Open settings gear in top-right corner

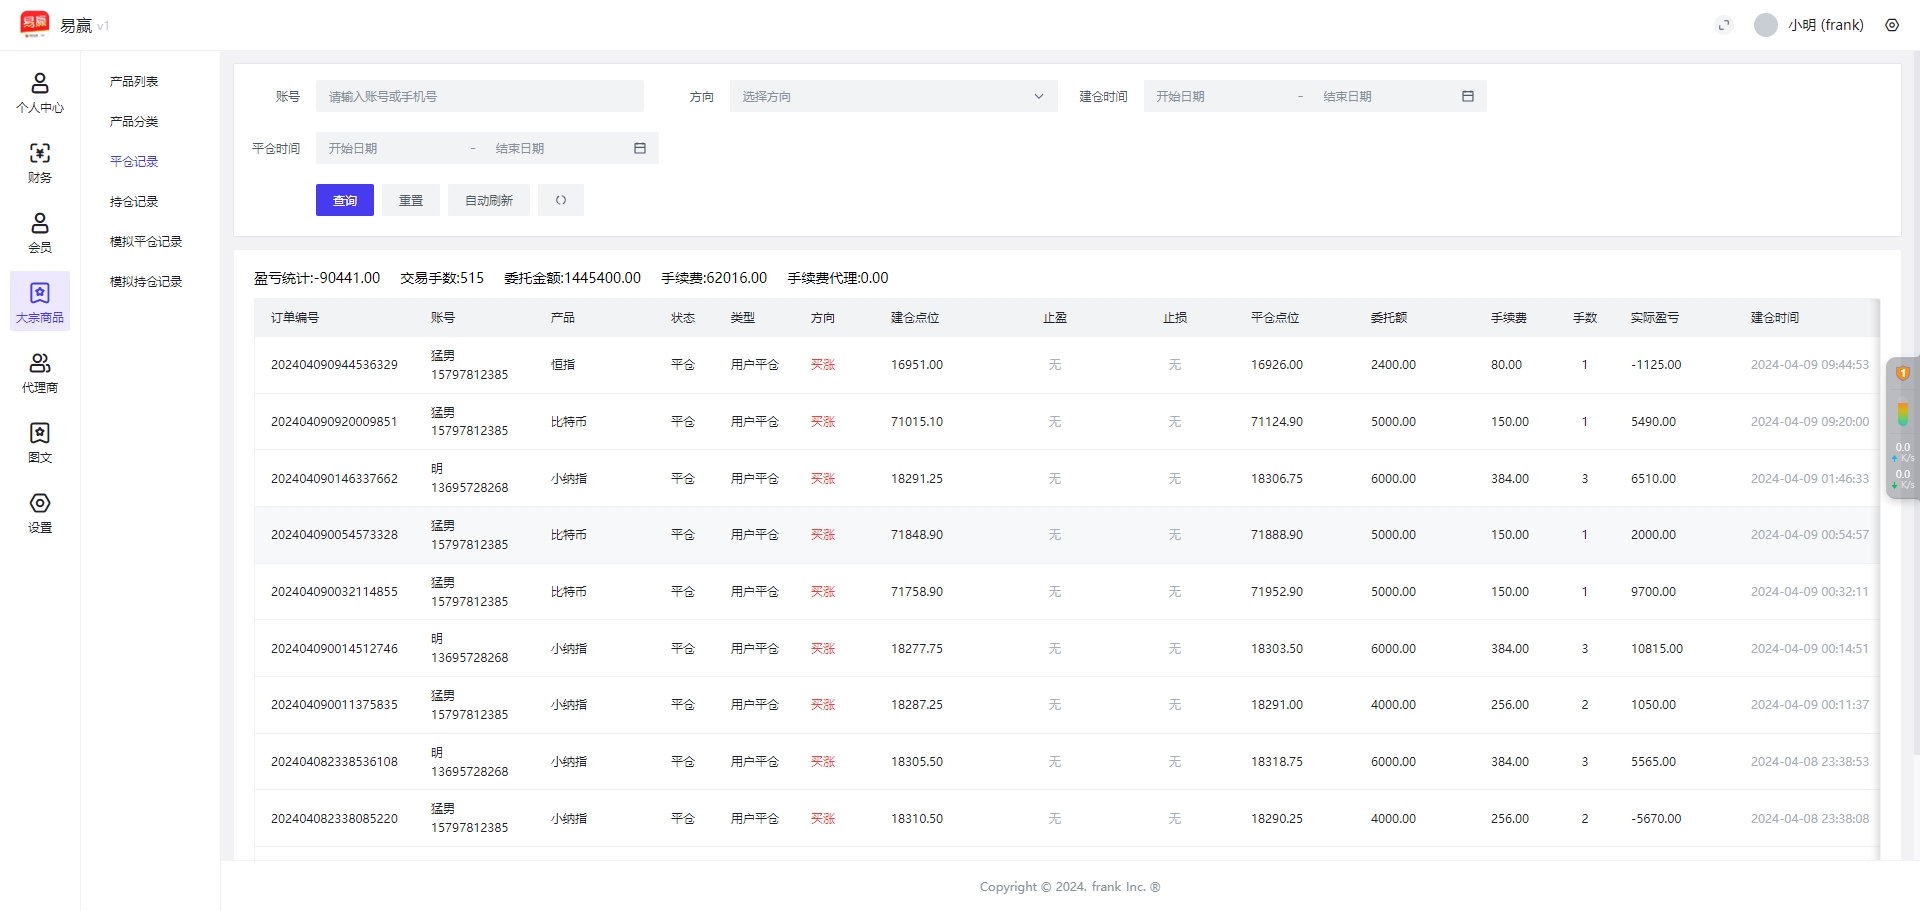pos(1892,25)
